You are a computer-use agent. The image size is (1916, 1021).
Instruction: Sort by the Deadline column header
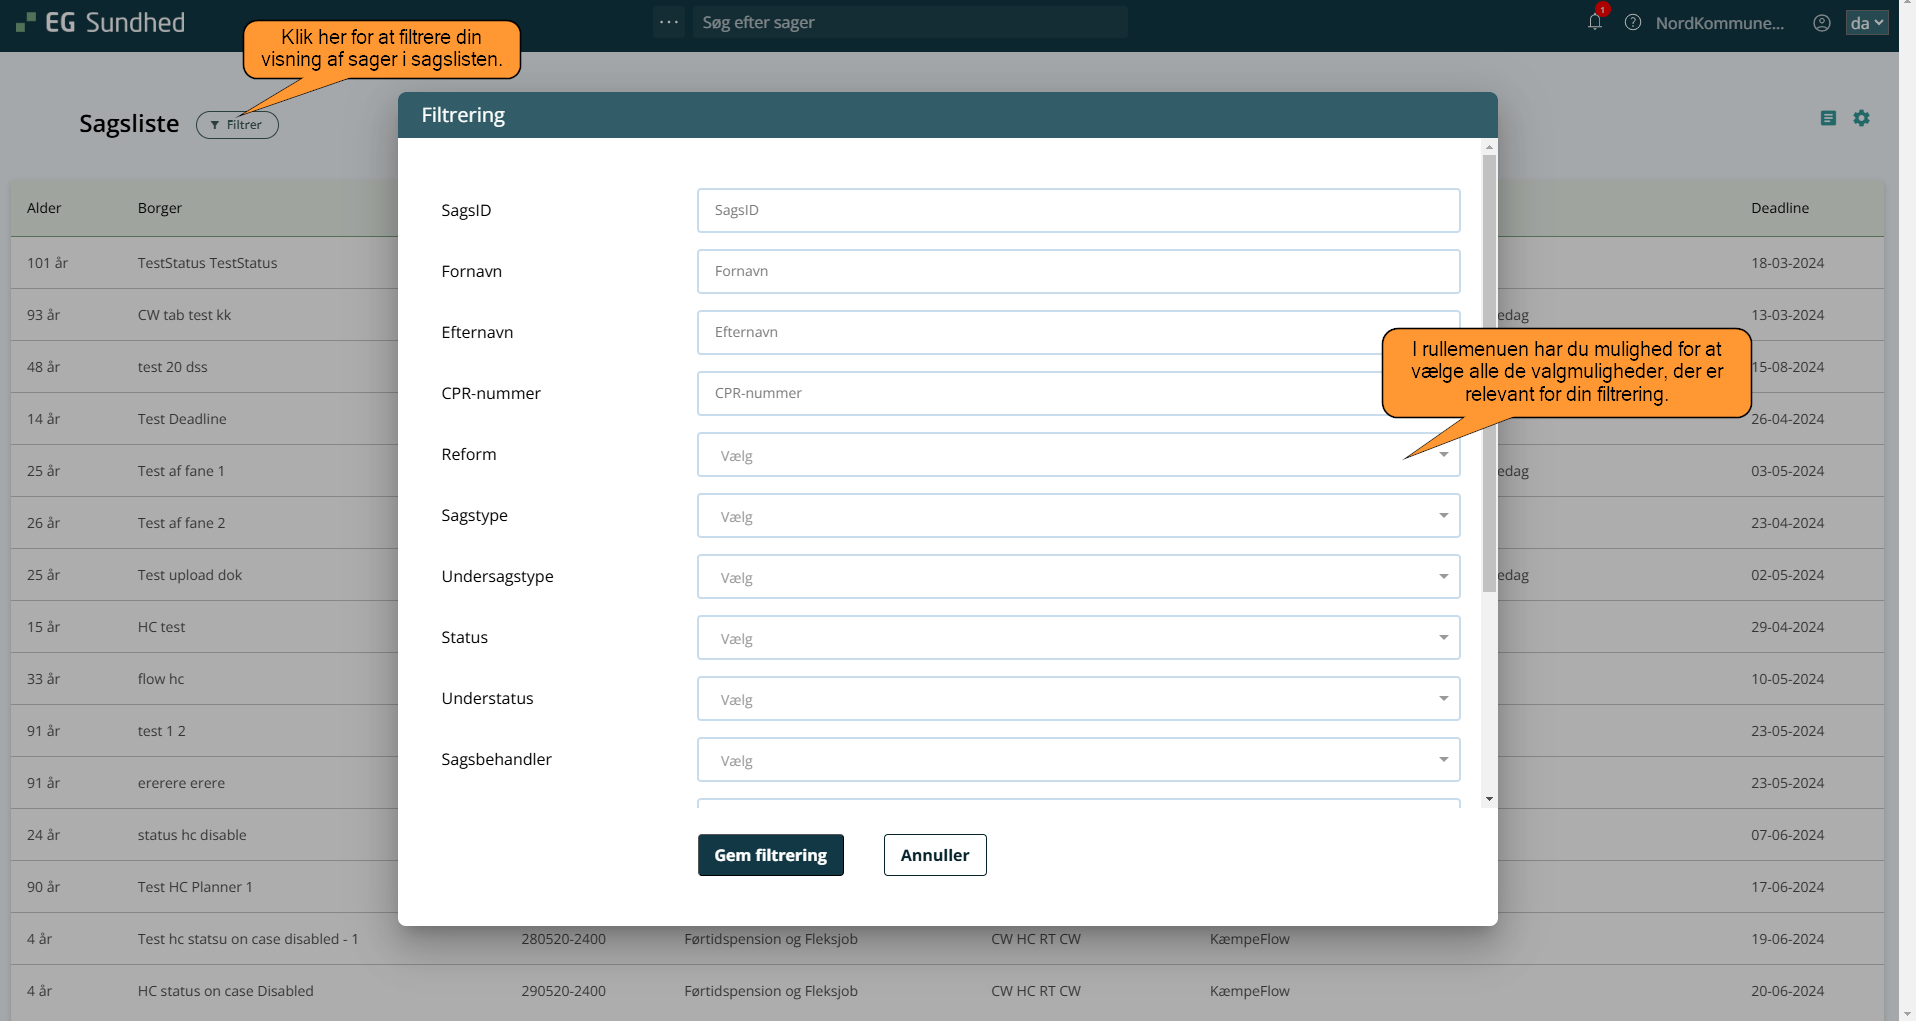[x=1780, y=208]
